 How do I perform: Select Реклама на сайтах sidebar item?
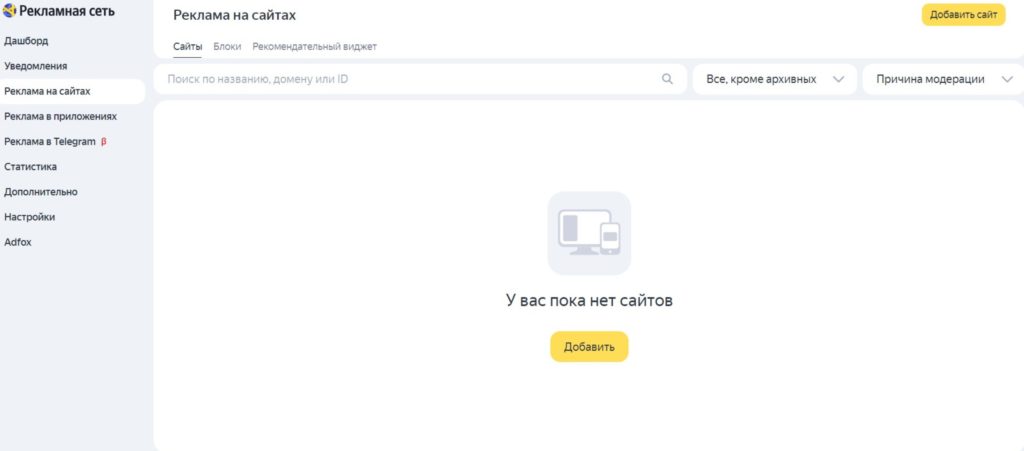72,91
